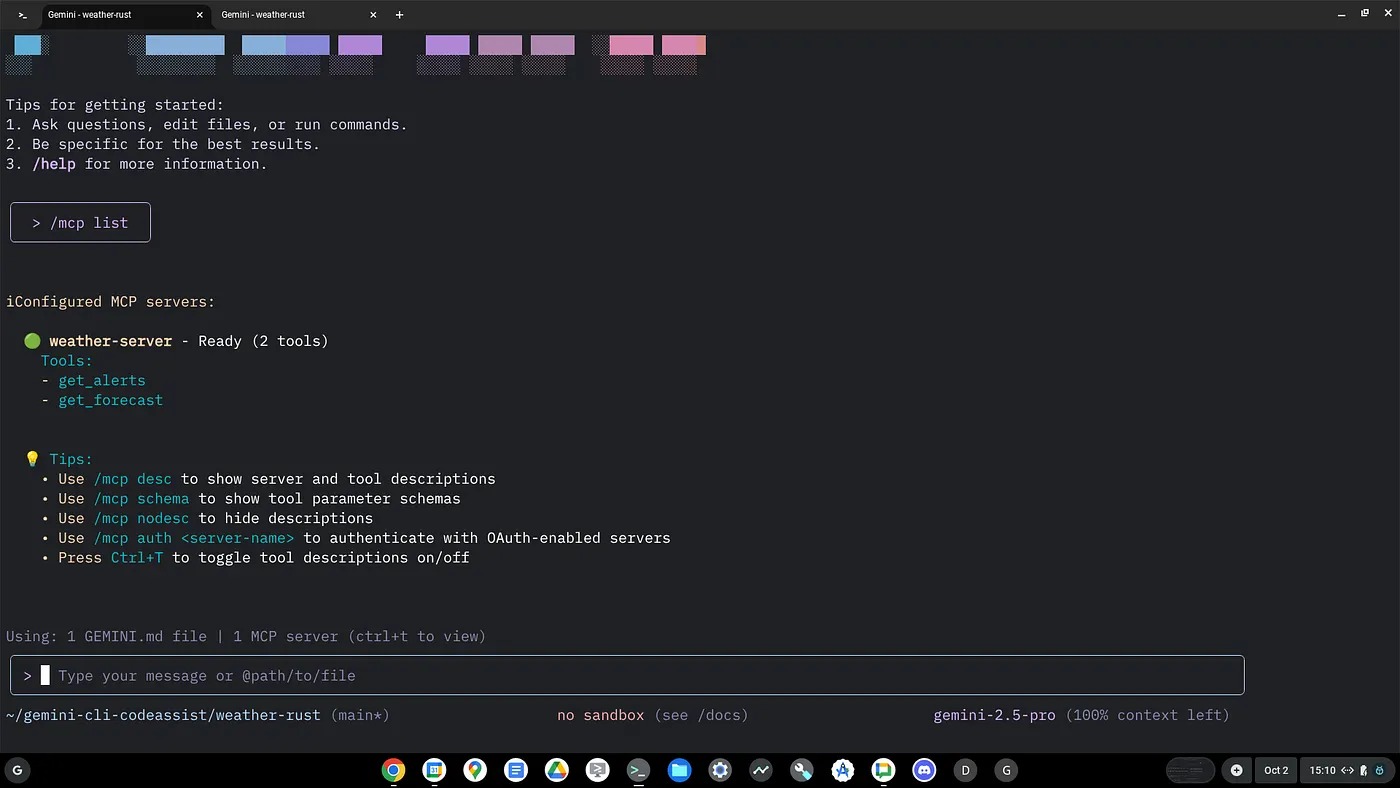The height and width of the screenshot is (788, 1400).
Task: Open Google Maps shelf icon
Action: tap(475, 770)
